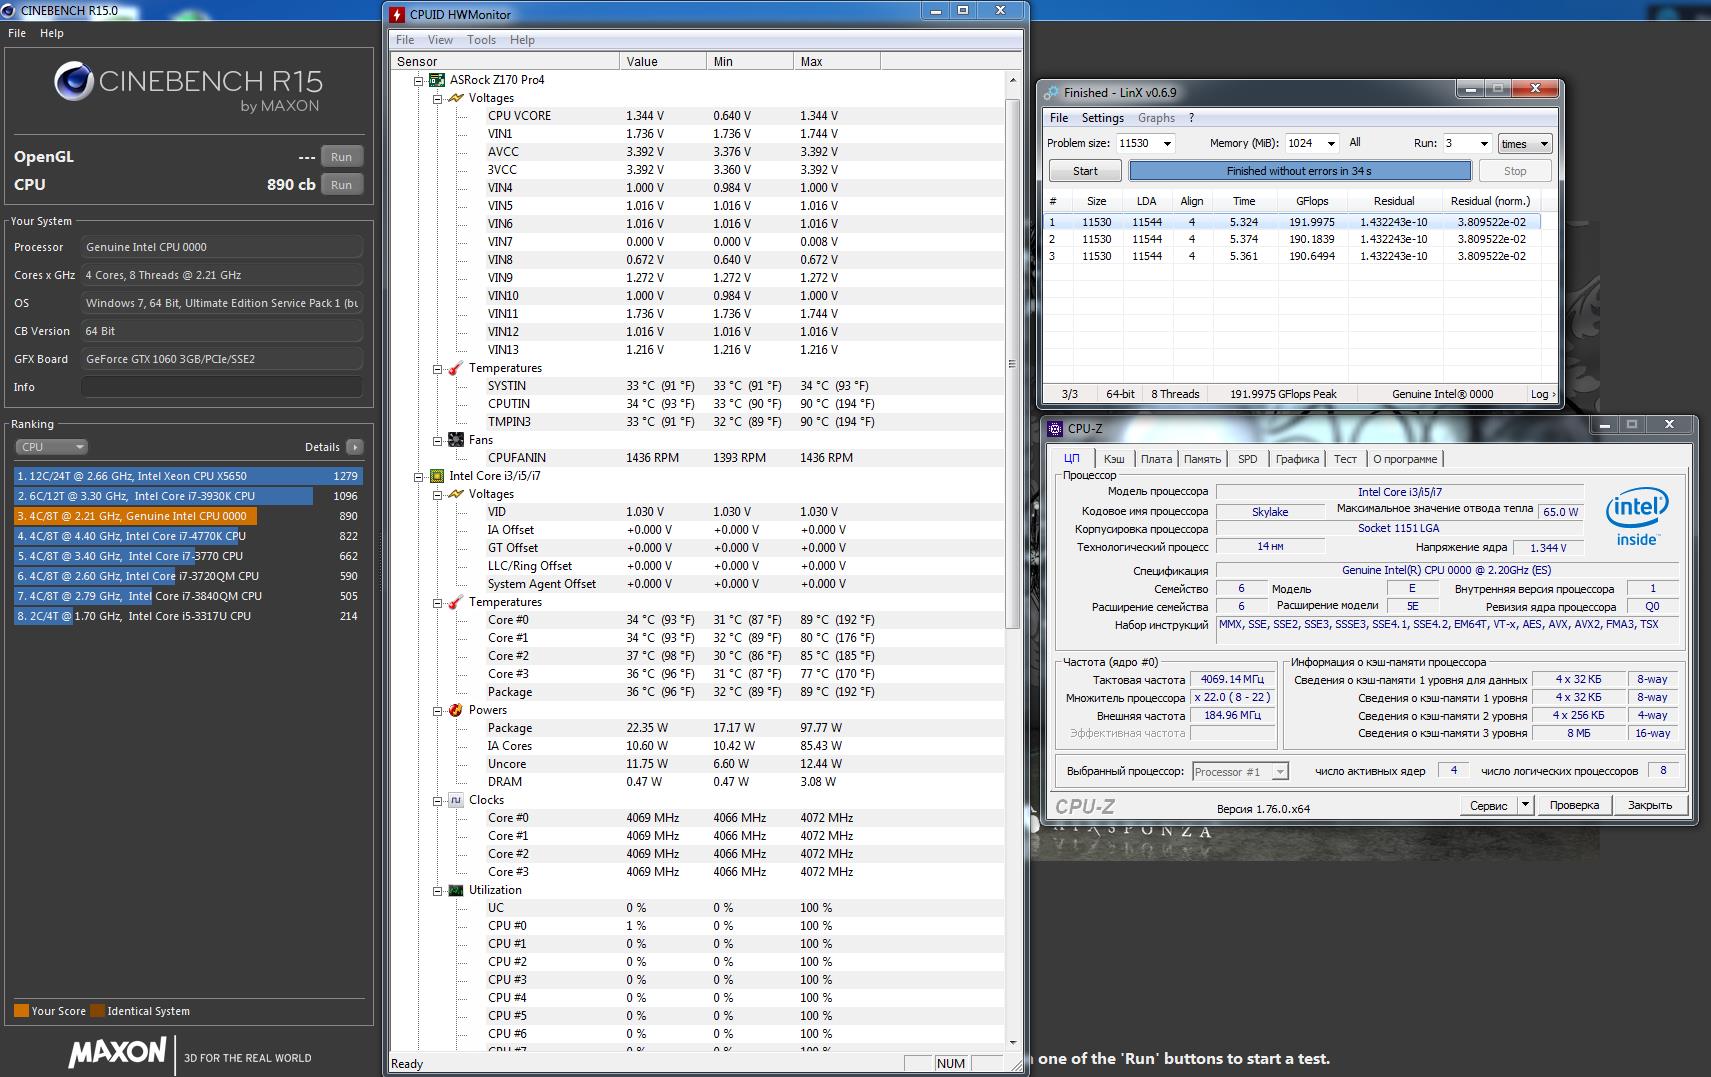The image size is (1711, 1077).
Task: Switch to the Графика tab in CPU-Z
Action: [x=1297, y=459]
